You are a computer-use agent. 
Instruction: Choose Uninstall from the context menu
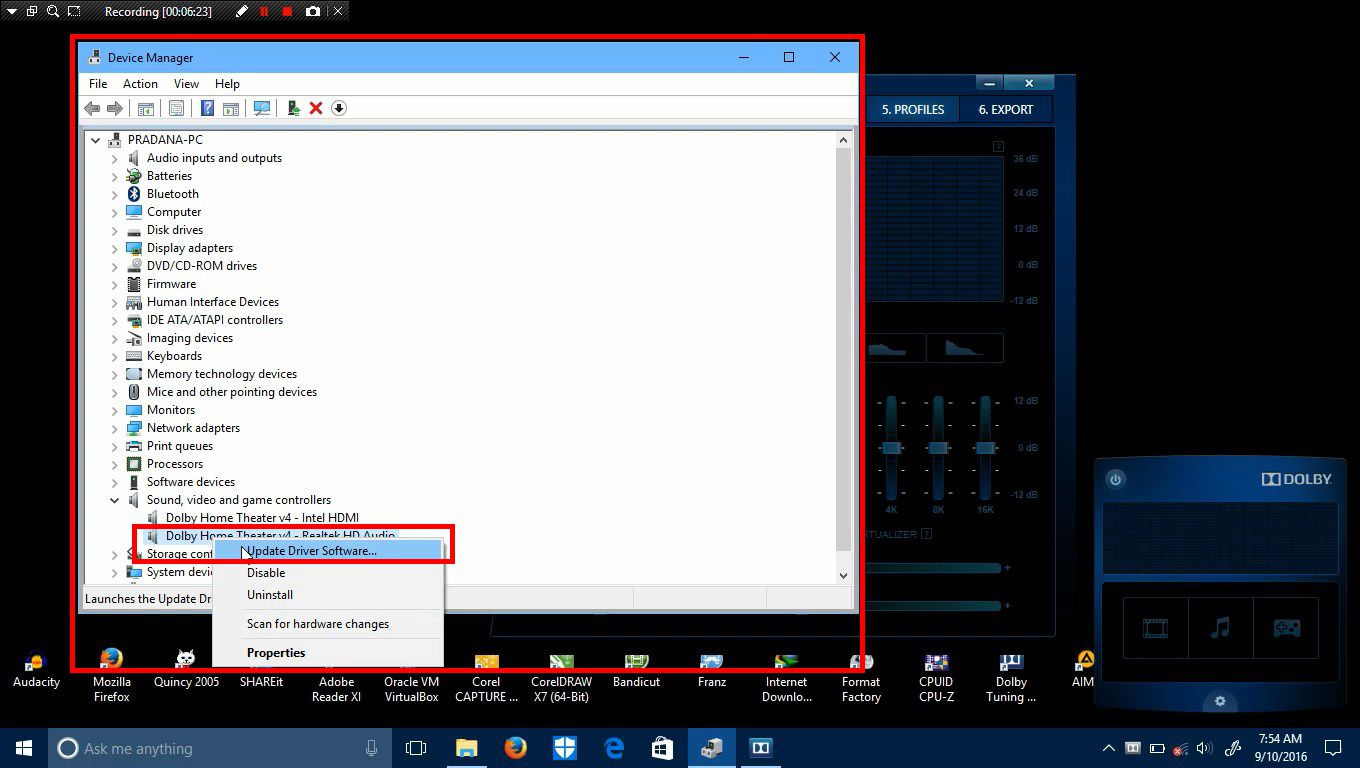328,595
